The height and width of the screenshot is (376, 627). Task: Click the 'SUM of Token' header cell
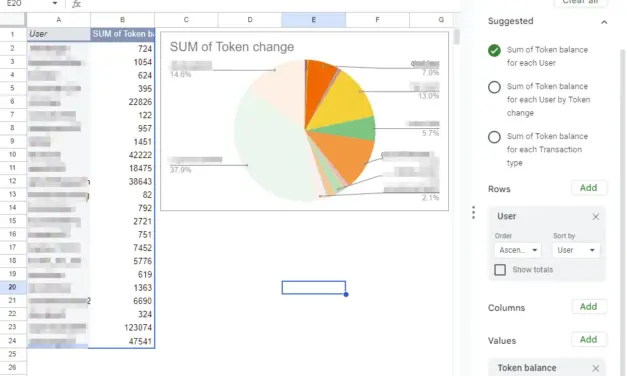click(x=122, y=34)
